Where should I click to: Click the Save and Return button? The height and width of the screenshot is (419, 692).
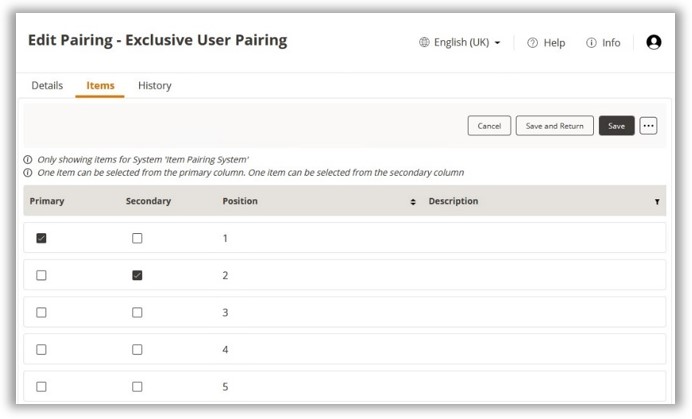coord(554,126)
